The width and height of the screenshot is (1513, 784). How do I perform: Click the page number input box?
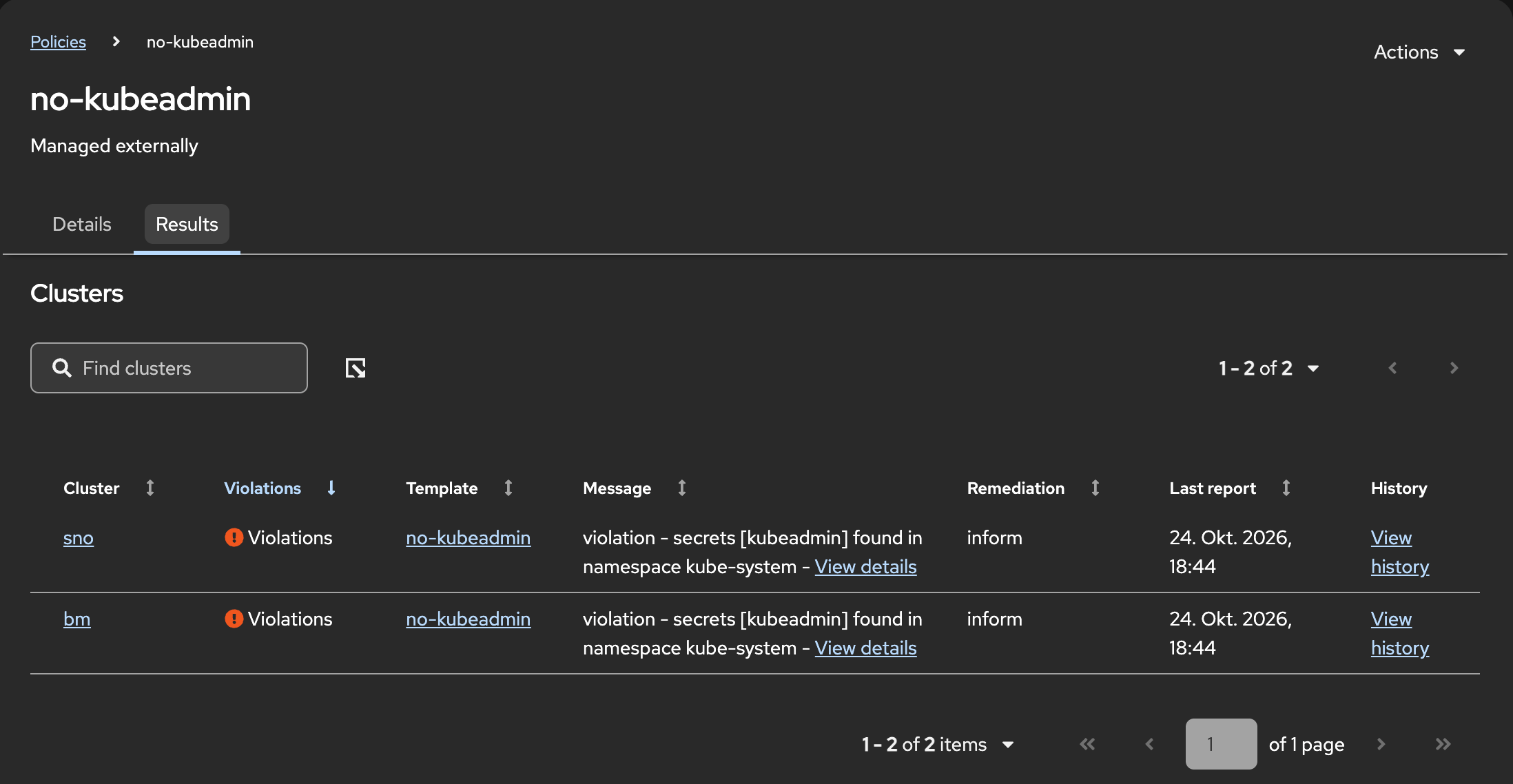point(1221,744)
